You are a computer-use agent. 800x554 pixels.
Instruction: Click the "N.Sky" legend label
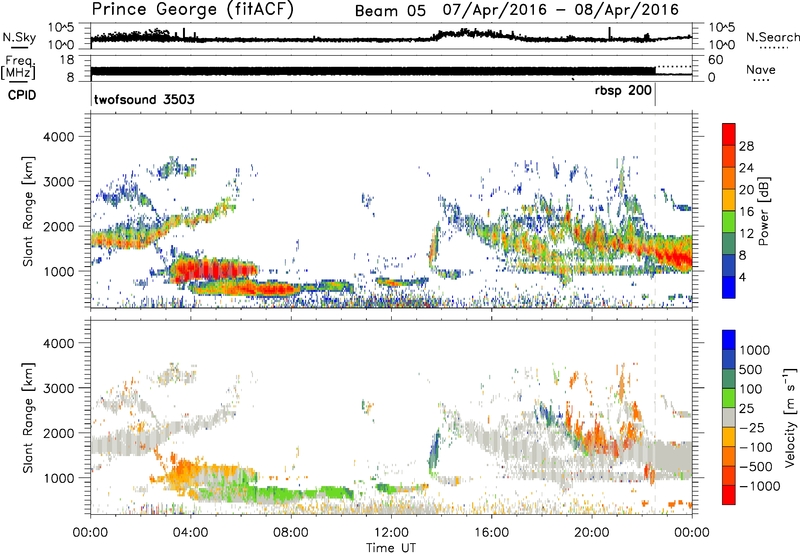point(19,37)
